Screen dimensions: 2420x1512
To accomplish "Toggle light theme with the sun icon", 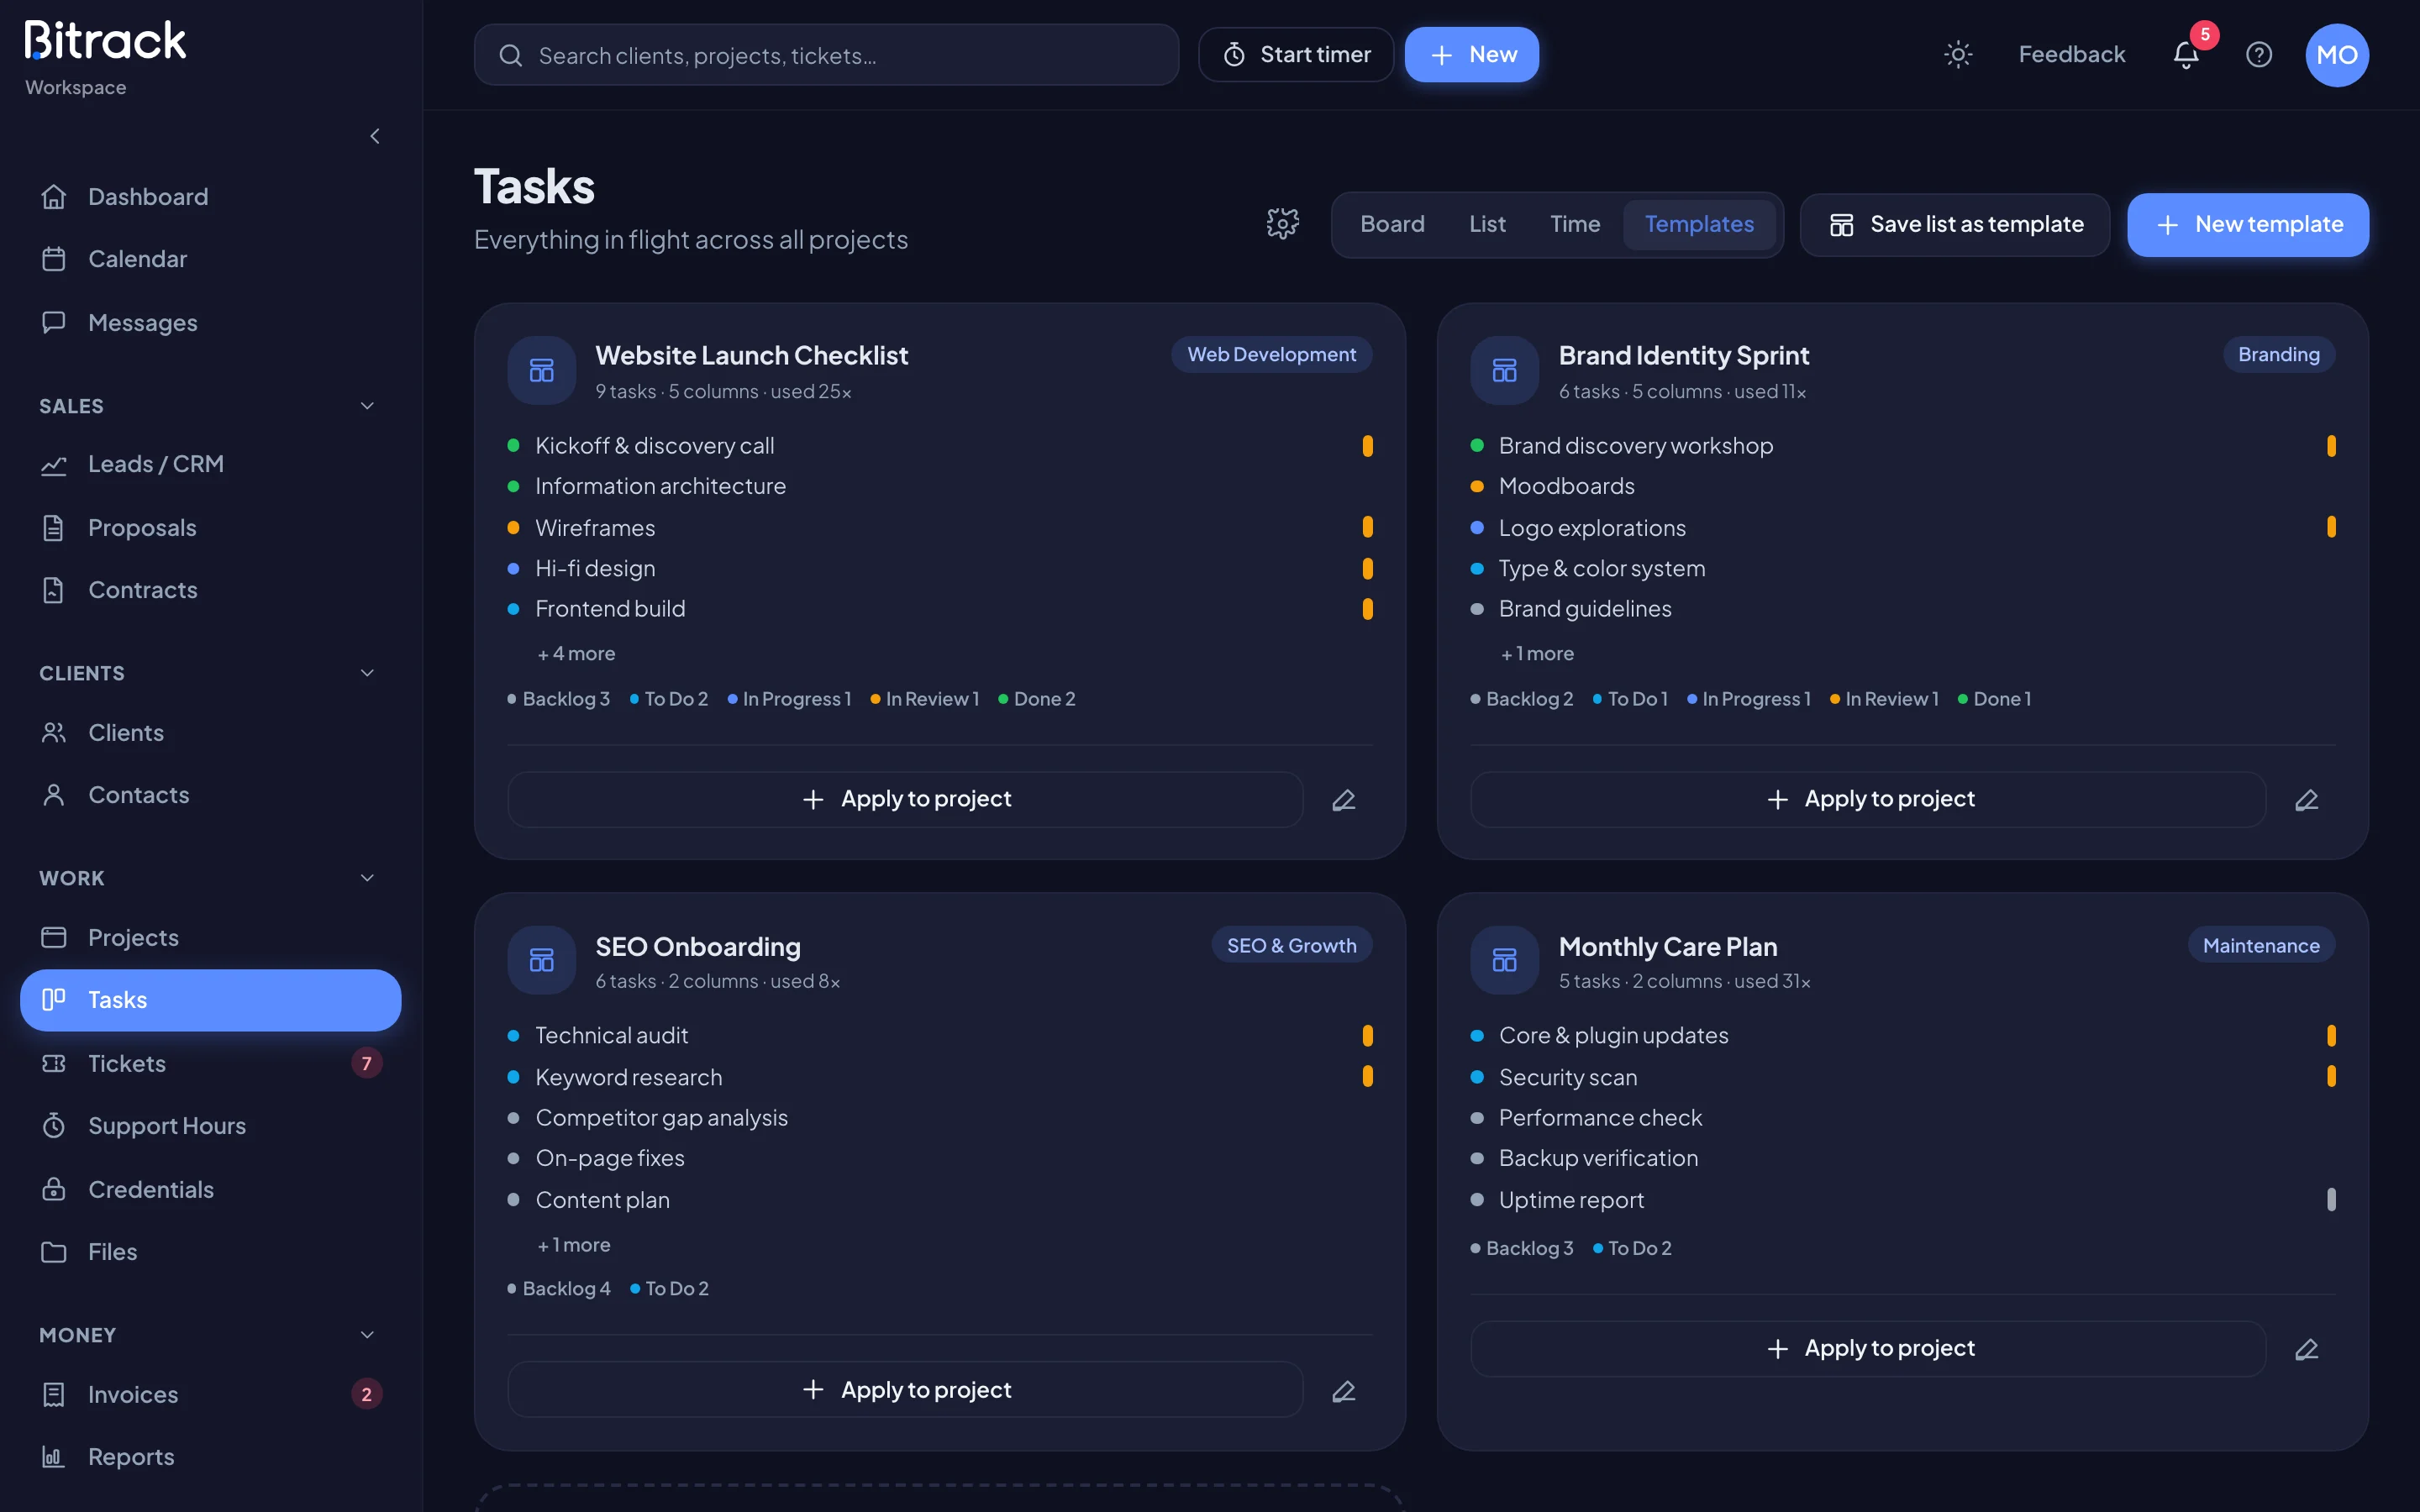I will click(x=1957, y=54).
